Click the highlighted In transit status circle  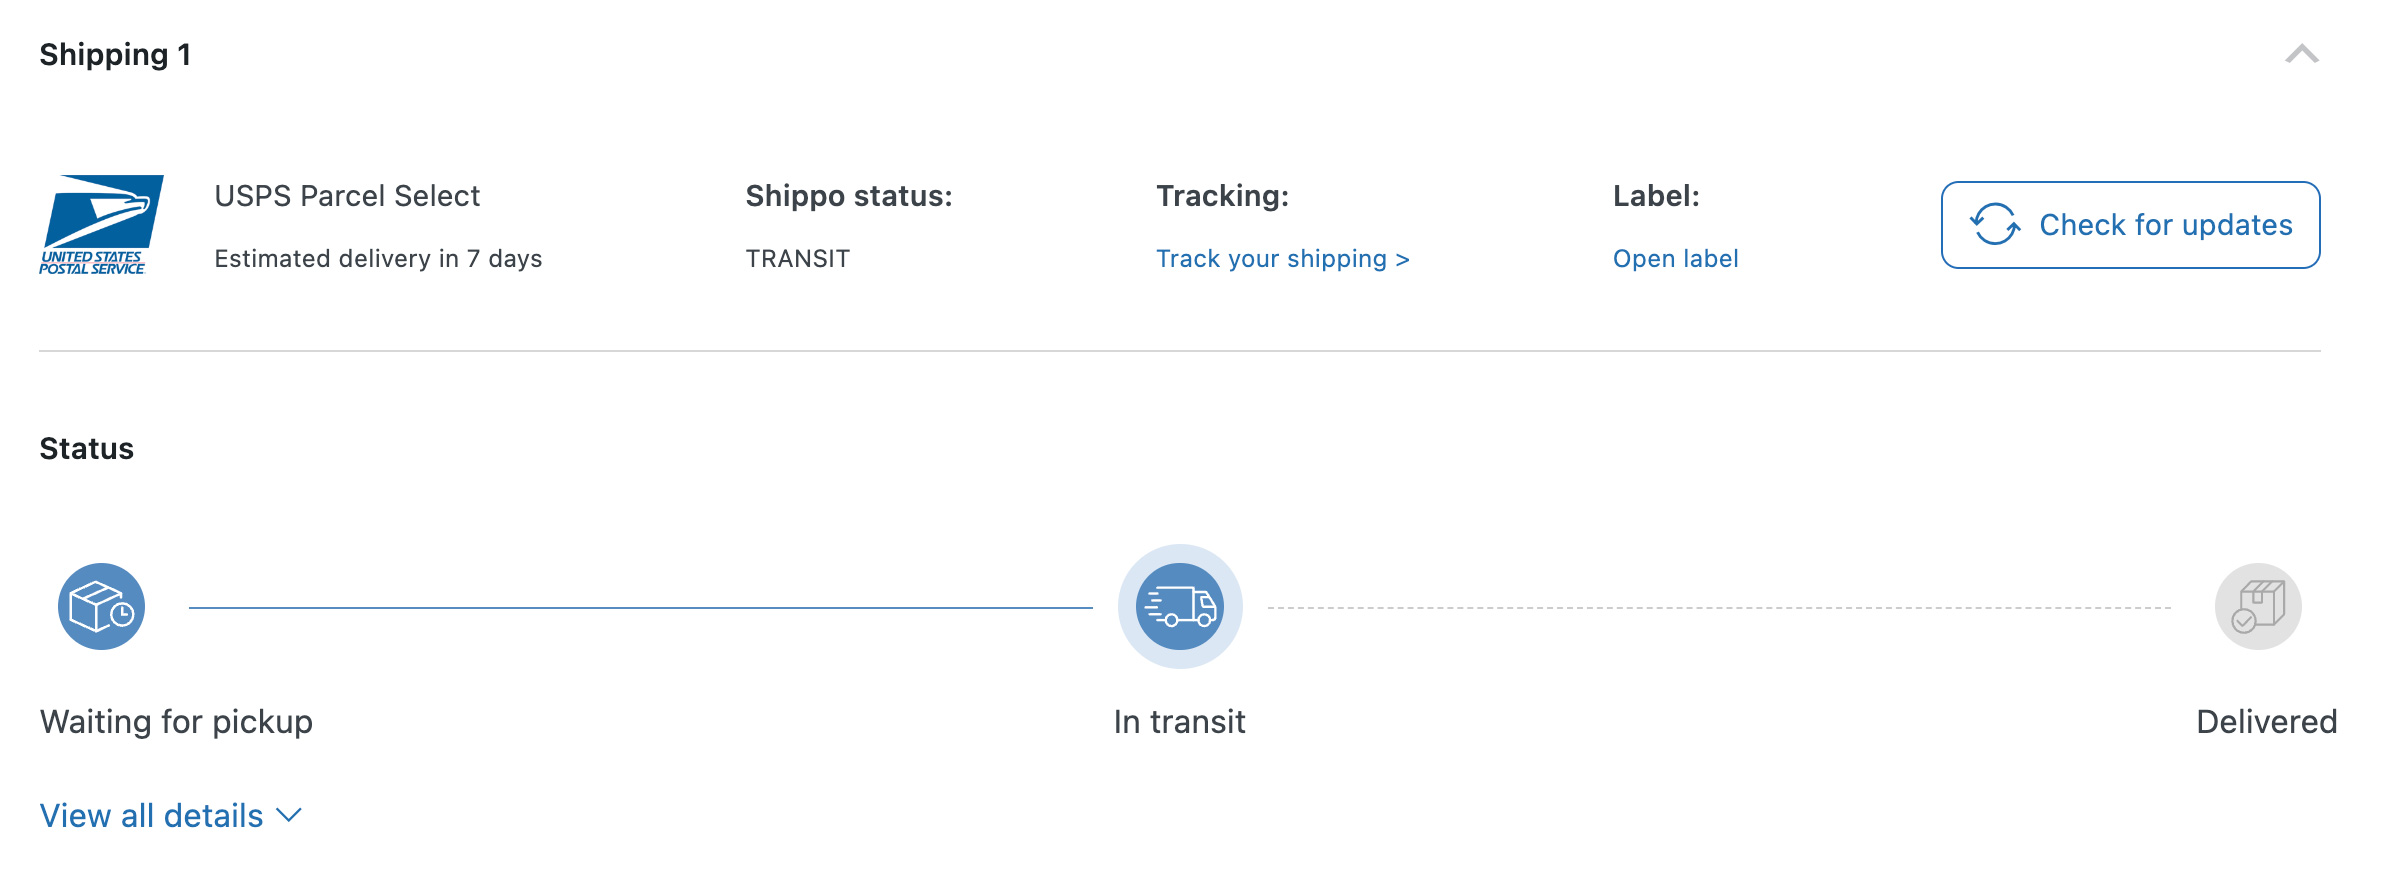[x=1180, y=606]
